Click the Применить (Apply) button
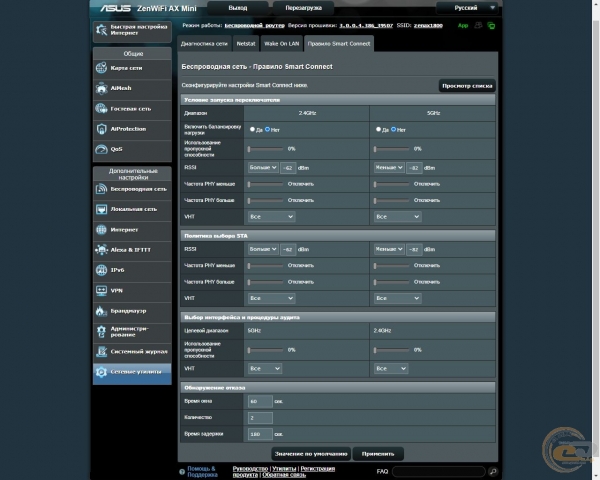 click(378, 454)
